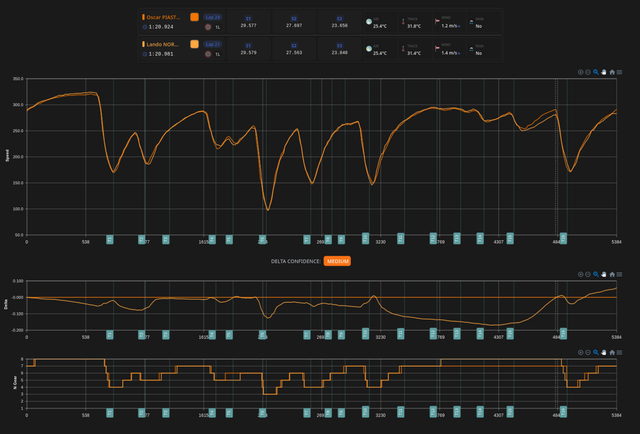Reset Speed chart zoom with home icon
Image resolution: width=640 pixels, height=434 pixels.
[x=613, y=72]
